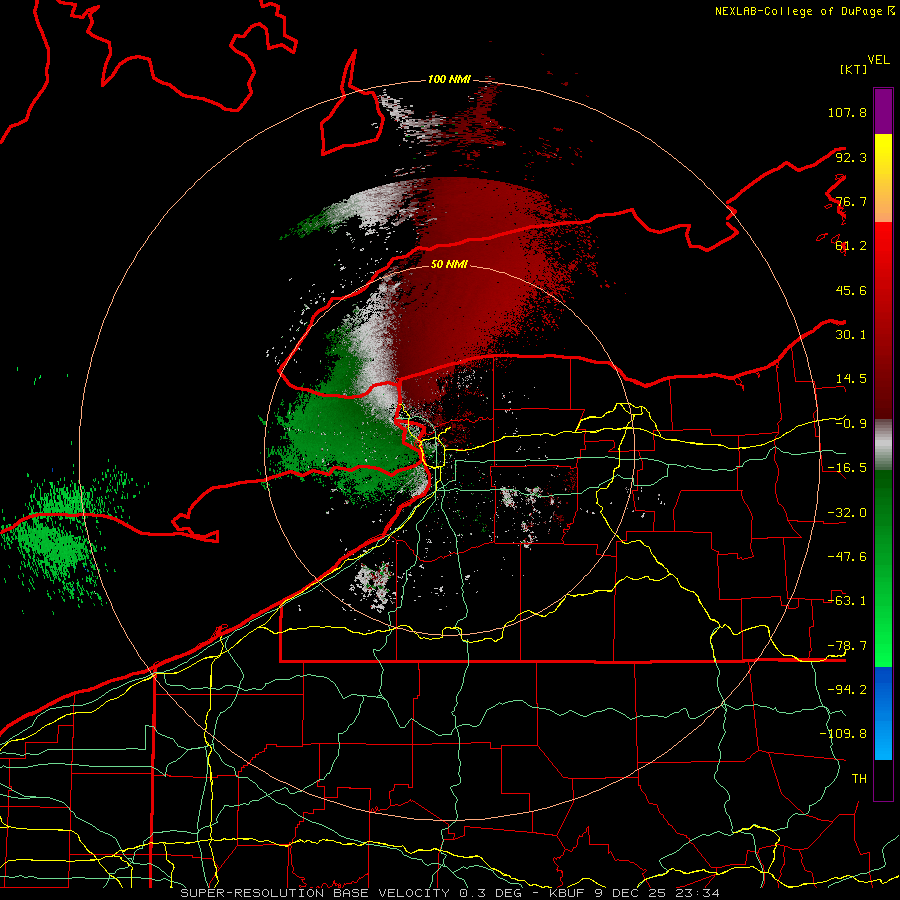Click the -16.5 legend value

point(847,468)
